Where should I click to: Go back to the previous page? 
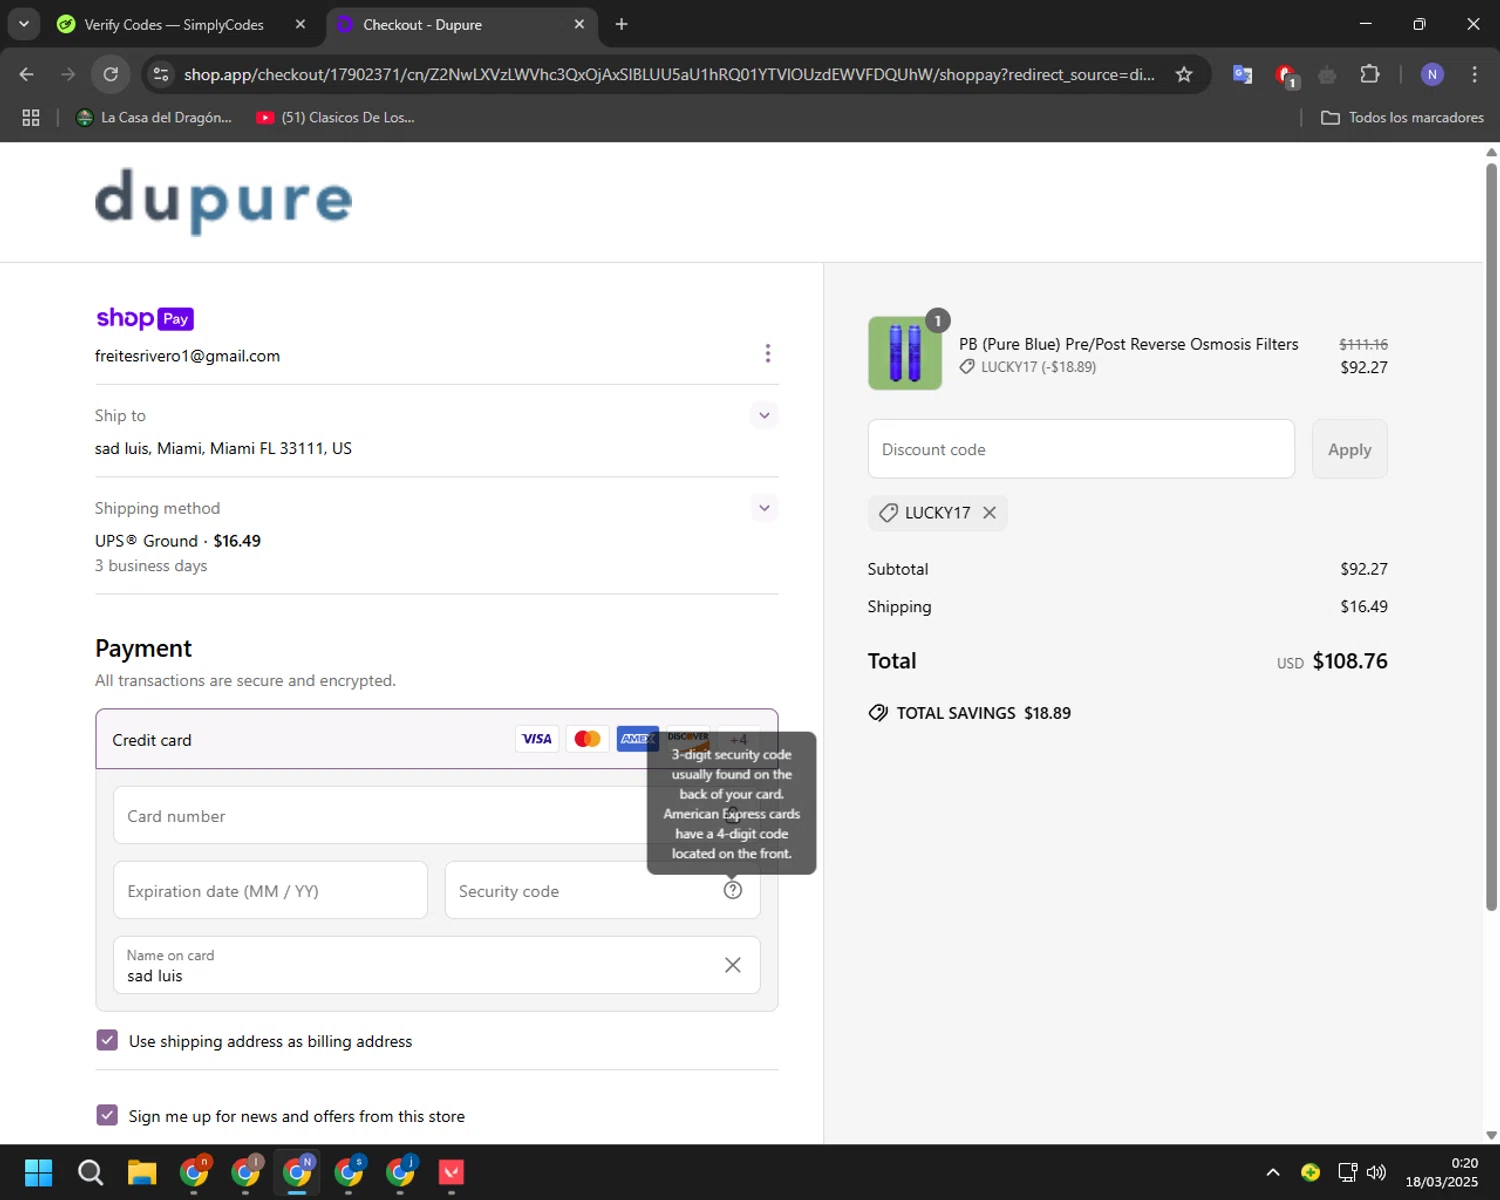27,74
